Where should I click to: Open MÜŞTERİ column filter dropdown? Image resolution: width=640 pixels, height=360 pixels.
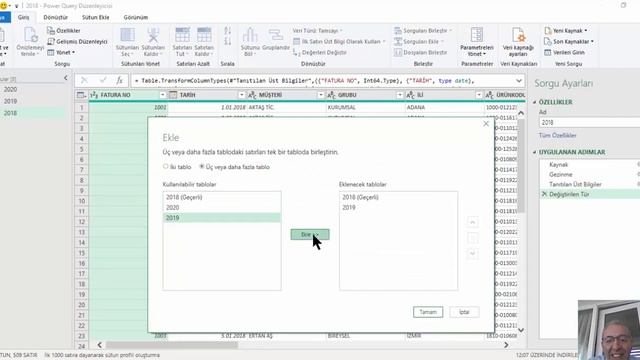(x=321, y=95)
